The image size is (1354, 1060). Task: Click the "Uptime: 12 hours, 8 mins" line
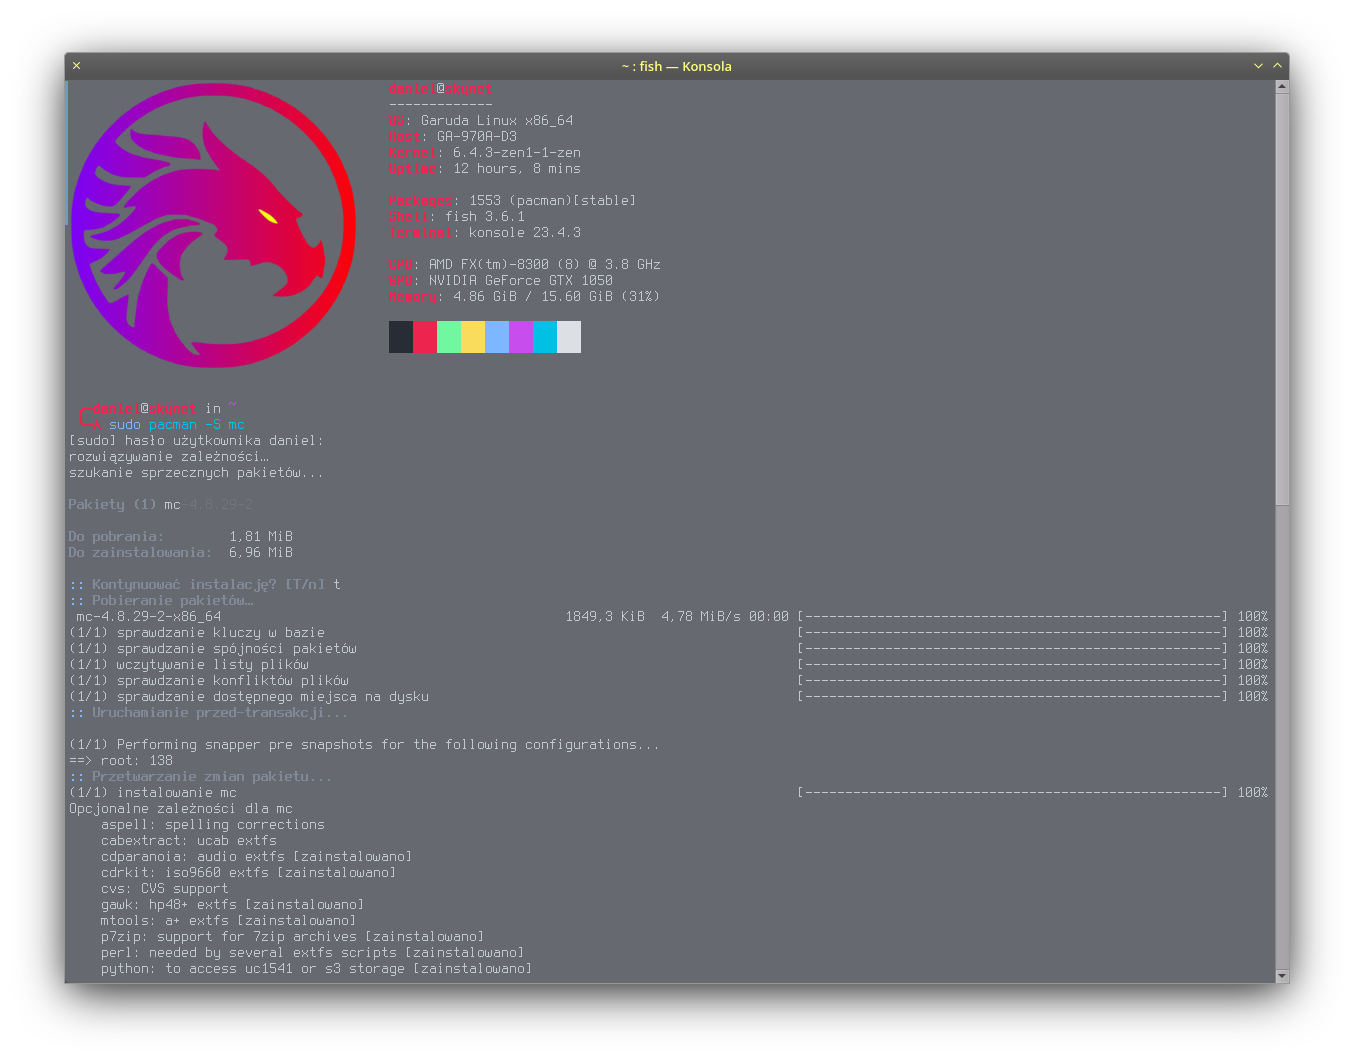tap(485, 169)
